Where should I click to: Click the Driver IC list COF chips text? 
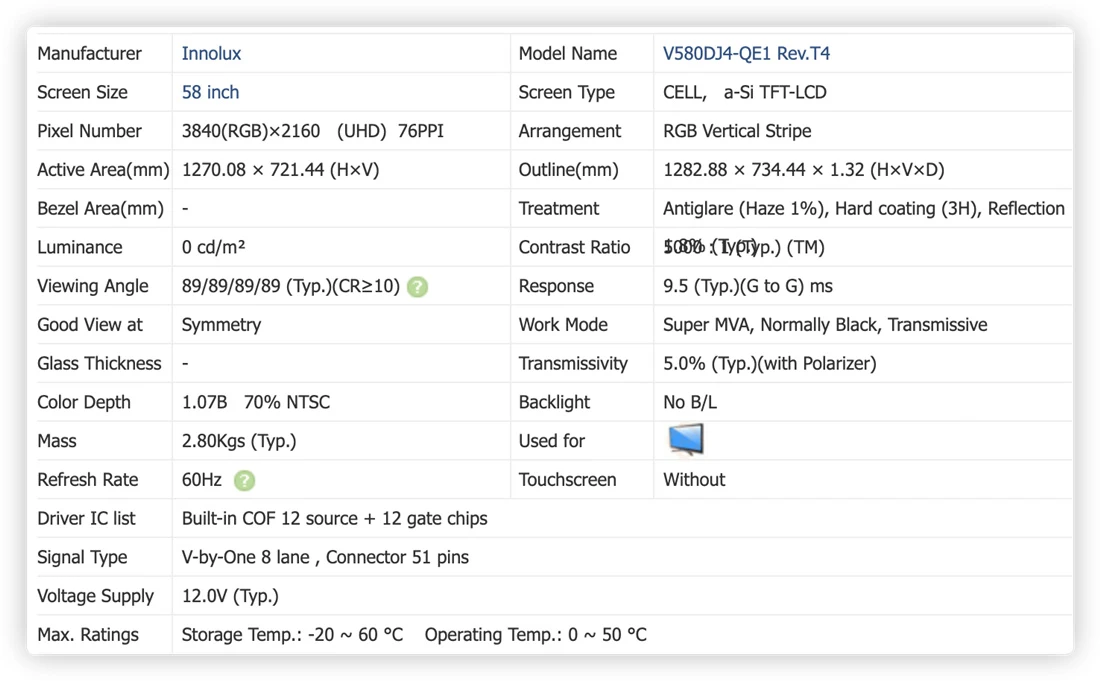coord(335,518)
